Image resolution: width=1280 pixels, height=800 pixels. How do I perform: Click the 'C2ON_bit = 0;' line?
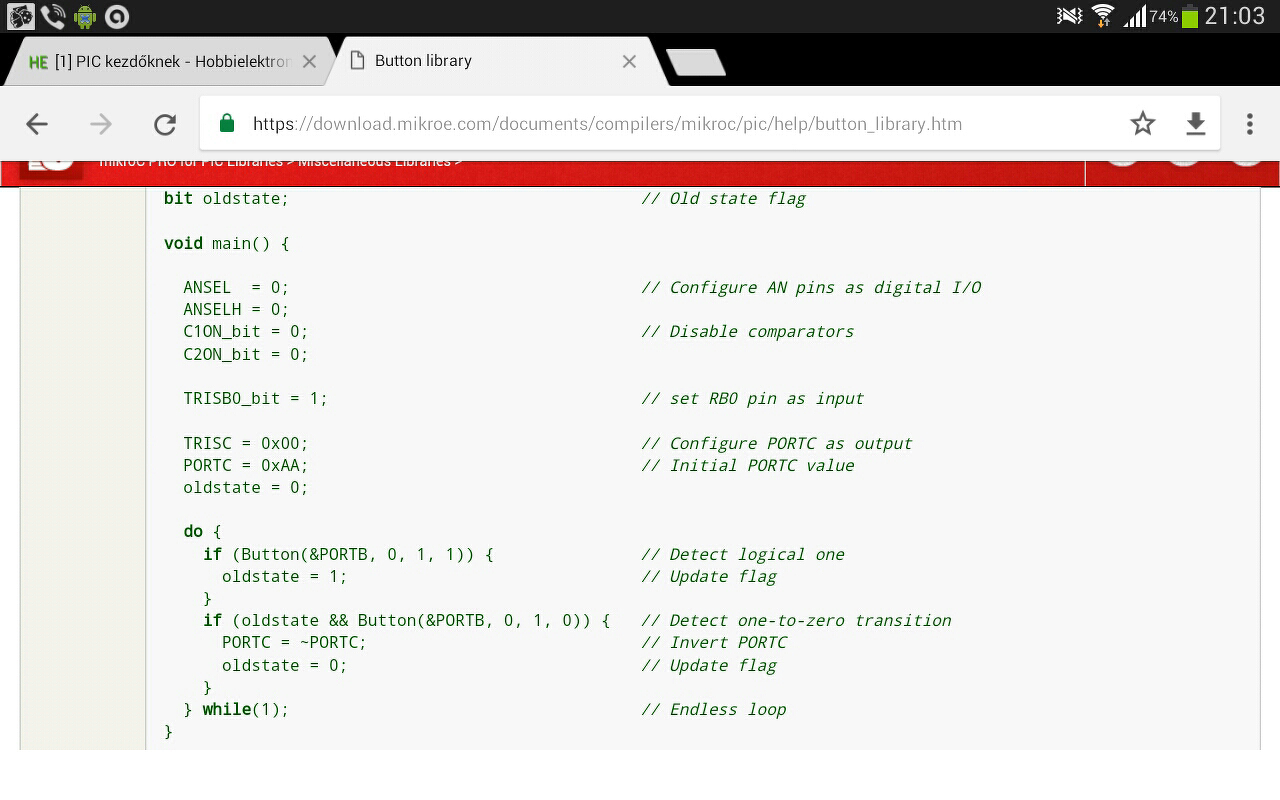246,354
